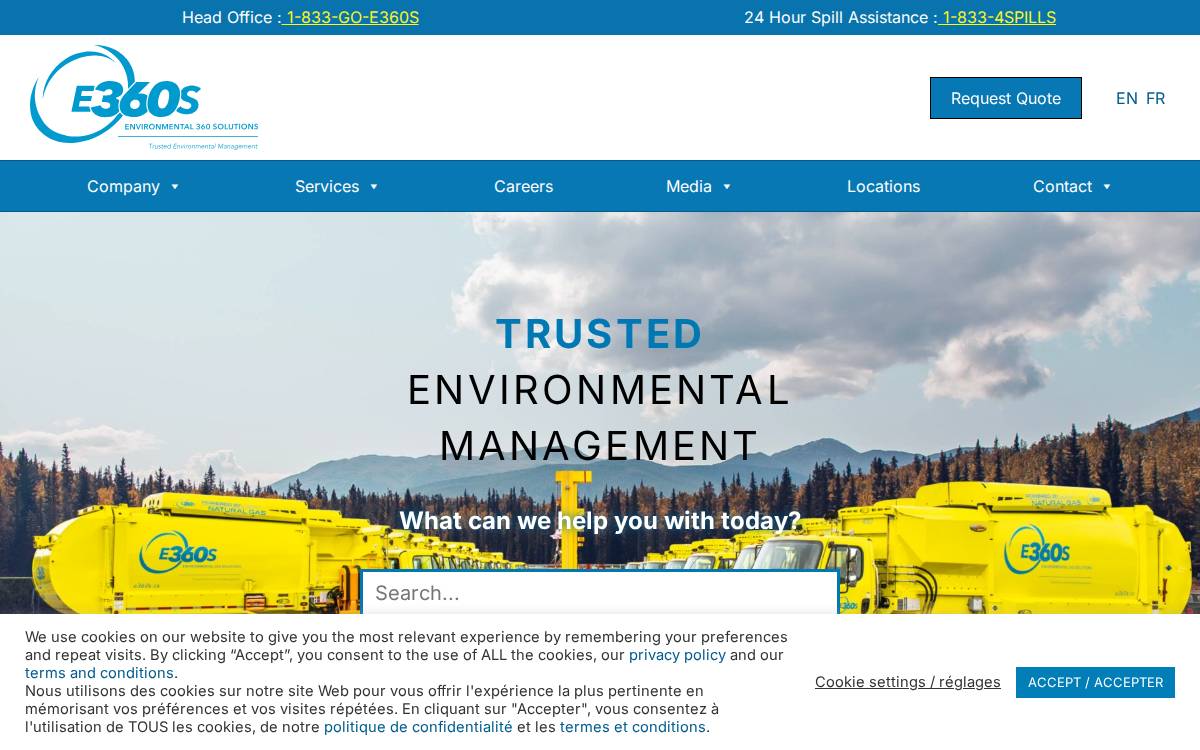
Task: Click 'What can we help you with today?' text
Action: tap(600, 520)
